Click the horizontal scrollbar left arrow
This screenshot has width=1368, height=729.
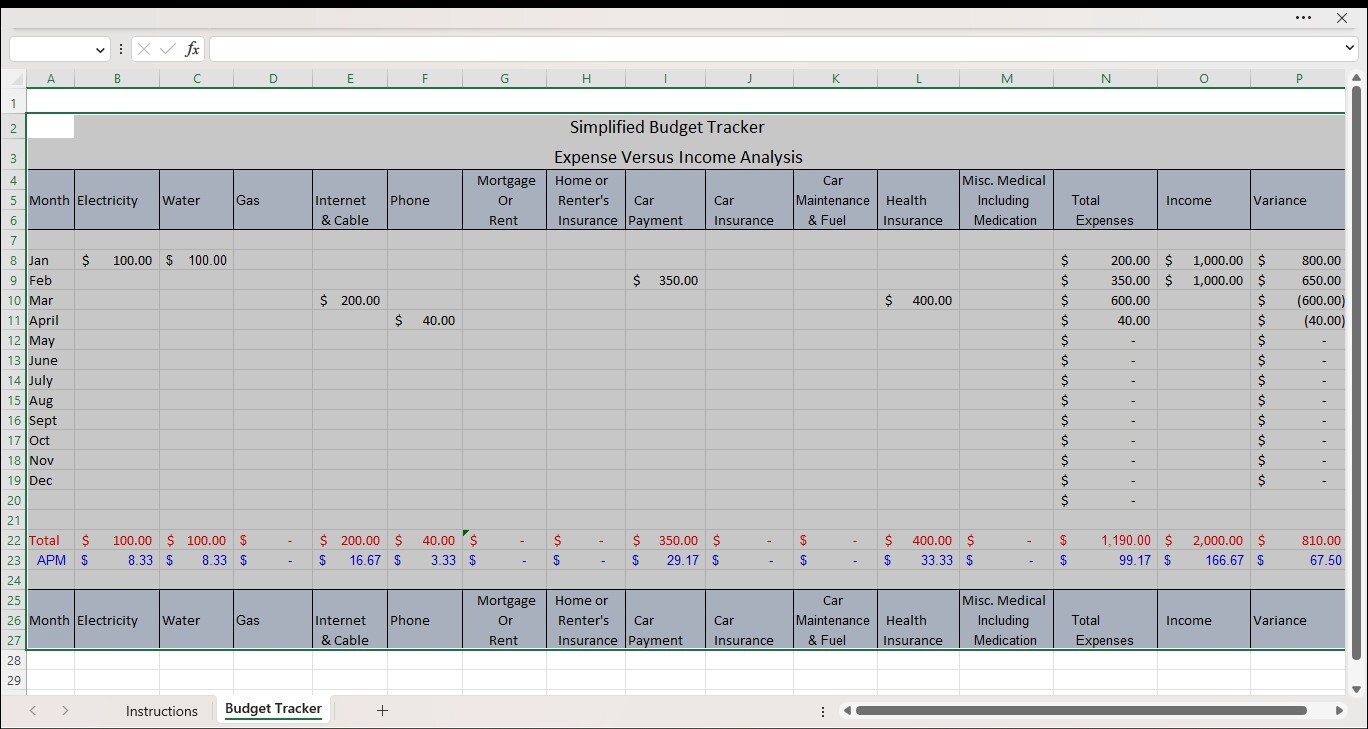pyautogui.click(x=847, y=710)
